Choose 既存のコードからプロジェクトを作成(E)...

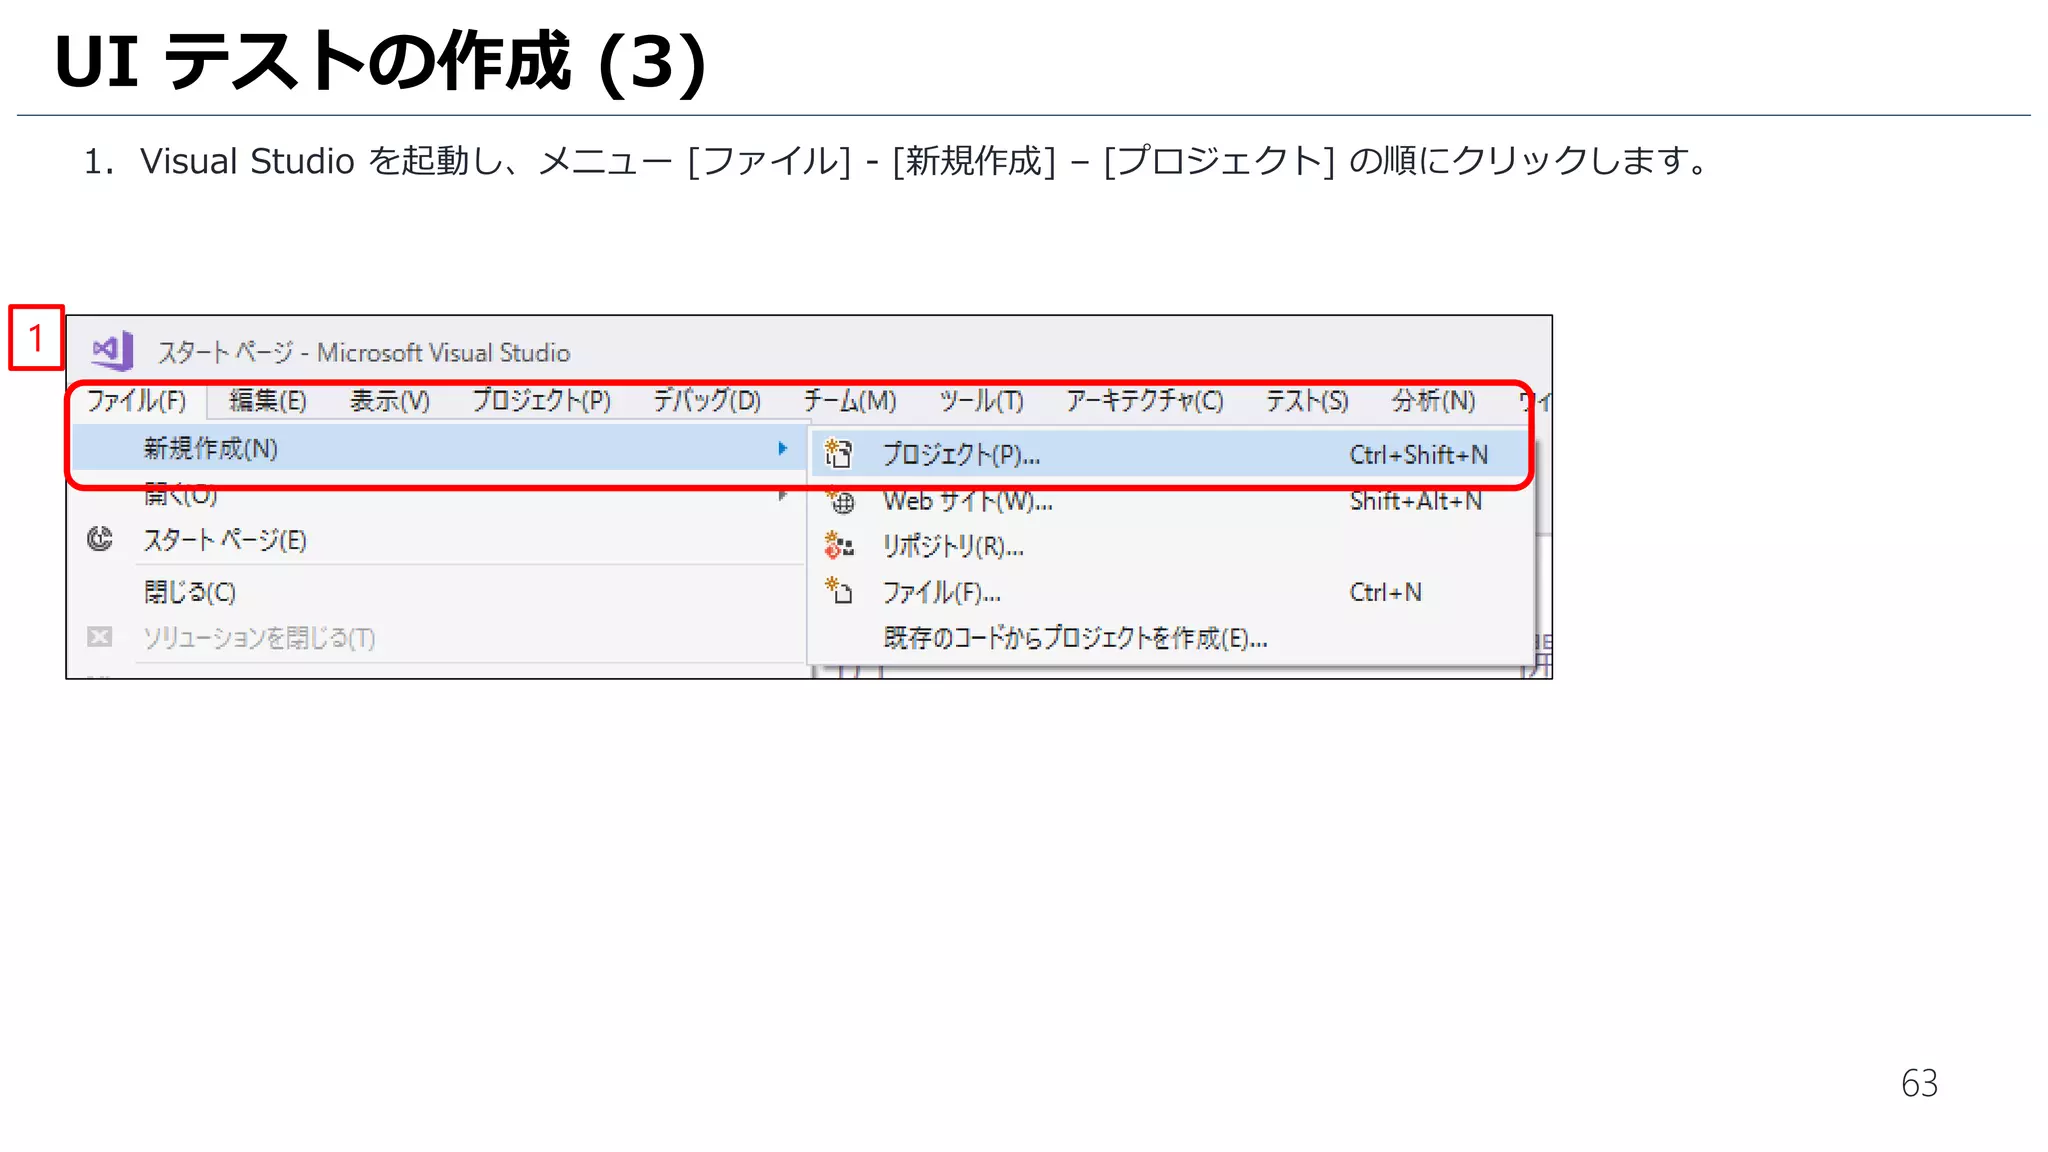coord(1171,638)
